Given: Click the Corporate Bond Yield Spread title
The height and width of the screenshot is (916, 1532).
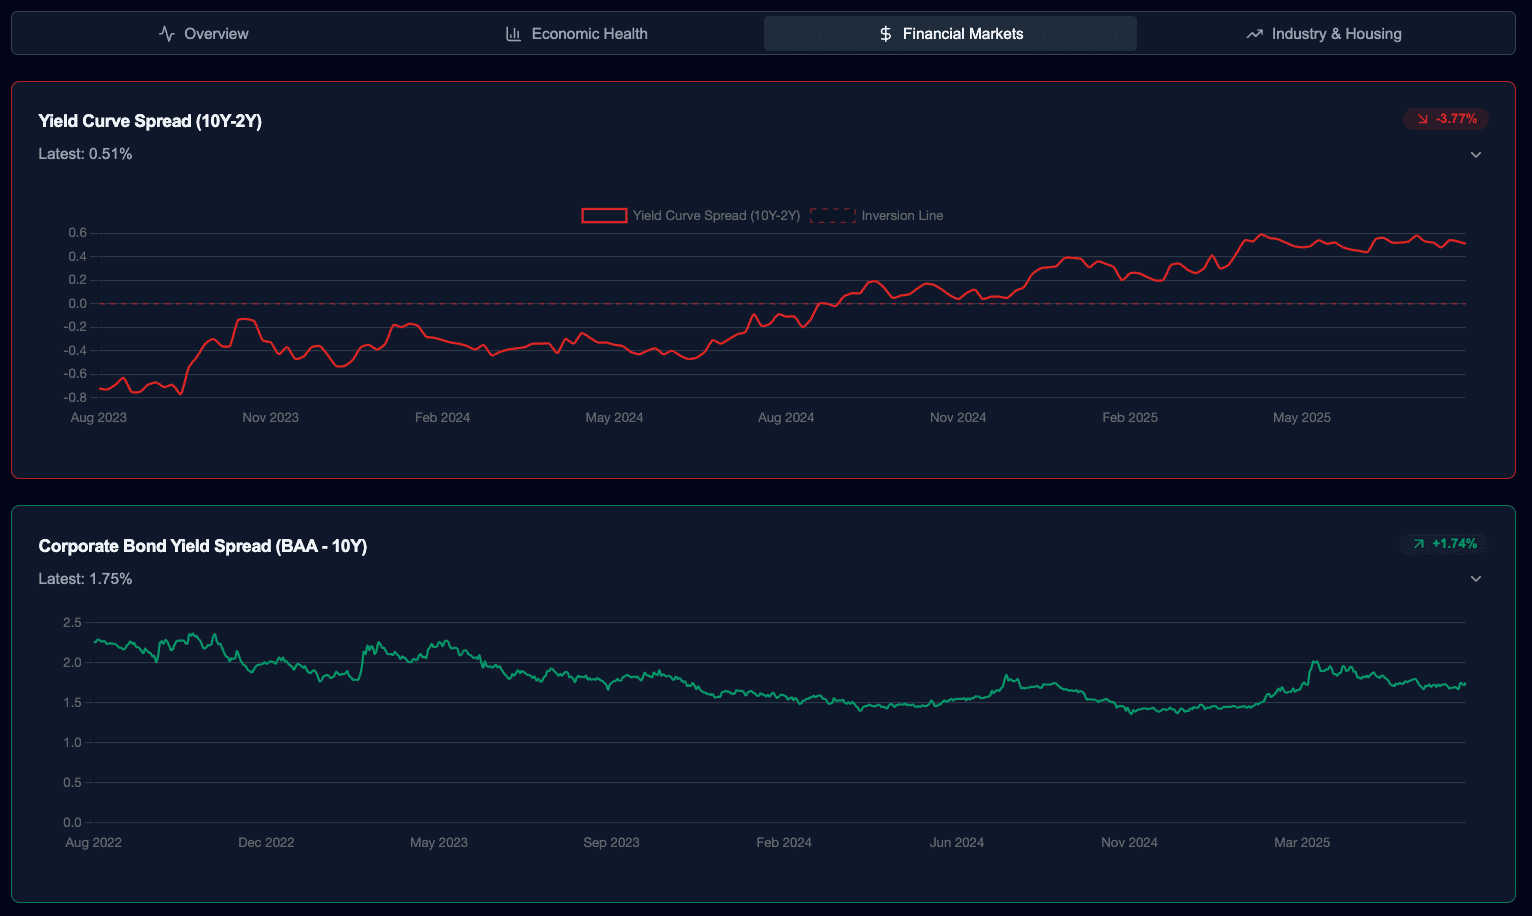Looking at the screenshot, I should [202, 546].
